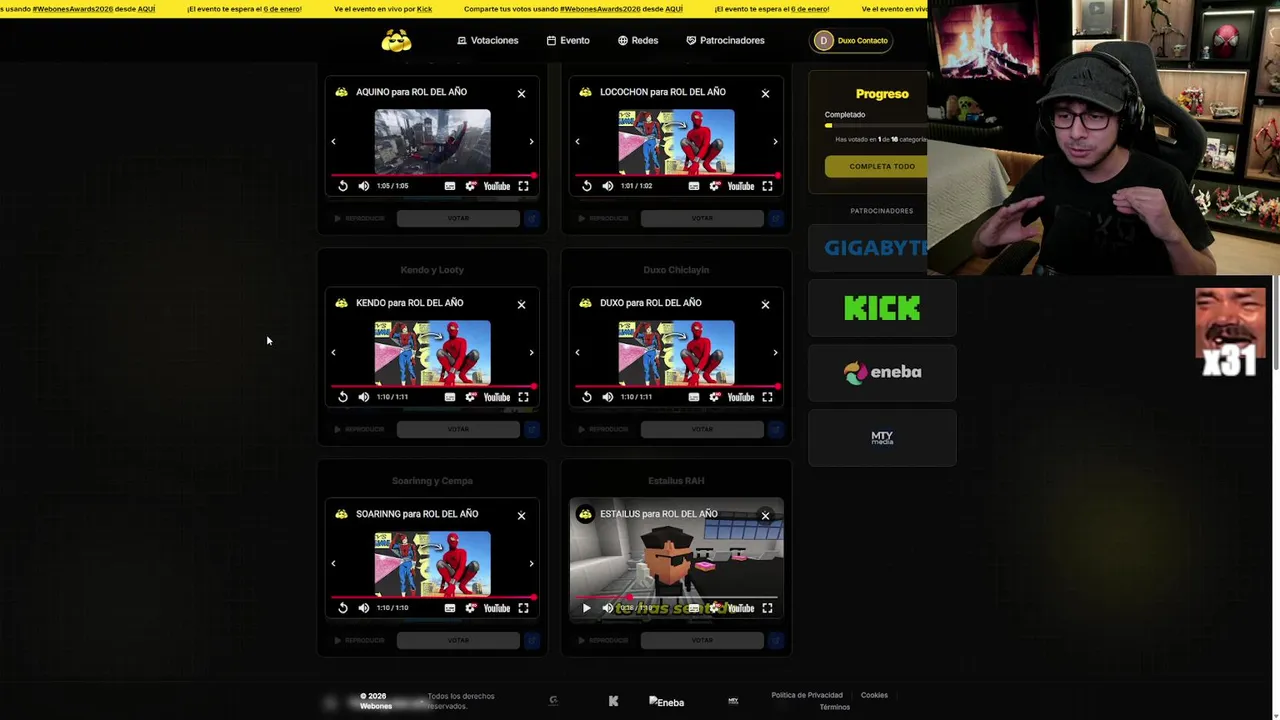
Task: Replay the SOARINNG video
Action: pos(343,608)
